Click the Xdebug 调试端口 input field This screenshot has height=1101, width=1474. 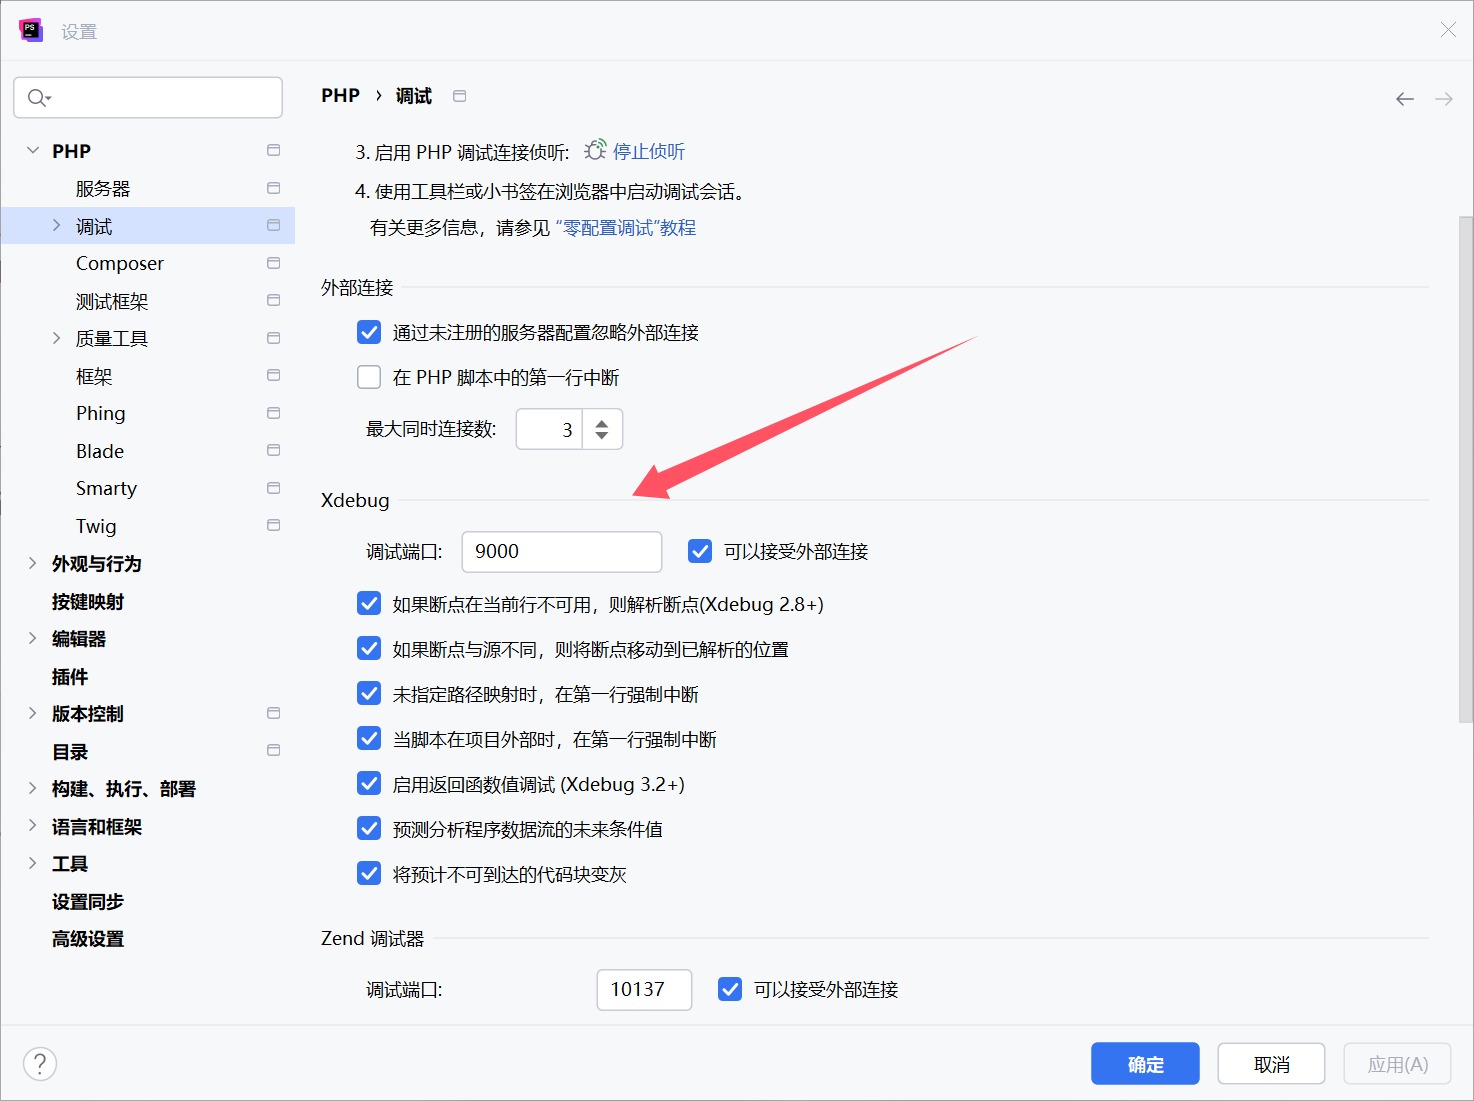coord(561,551)
